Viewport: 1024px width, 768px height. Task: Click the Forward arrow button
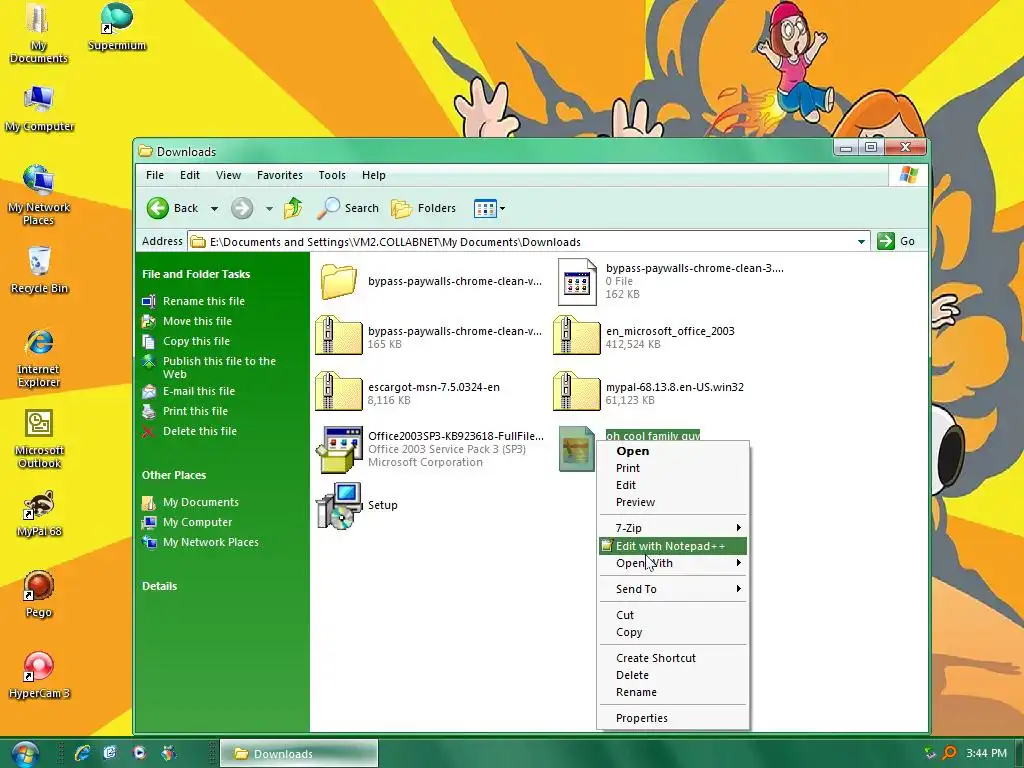pyautogui.click(x=242, y=208)
